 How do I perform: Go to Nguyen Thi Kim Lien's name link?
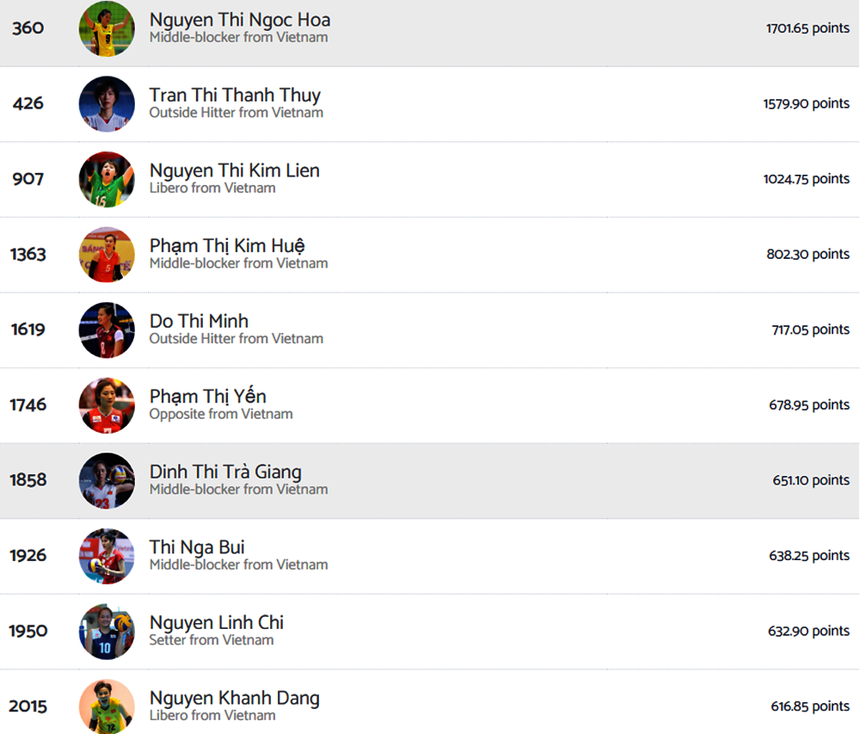click(x=234, y=171)
